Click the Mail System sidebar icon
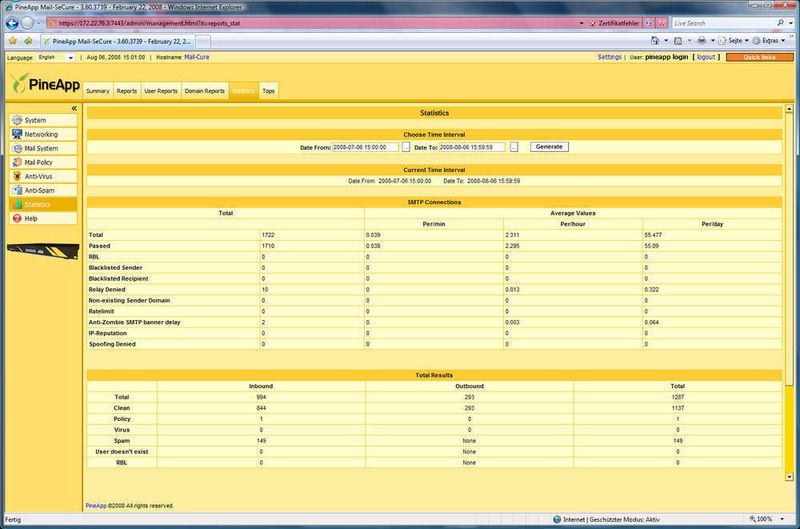The image size is (800, 529). 17,148
